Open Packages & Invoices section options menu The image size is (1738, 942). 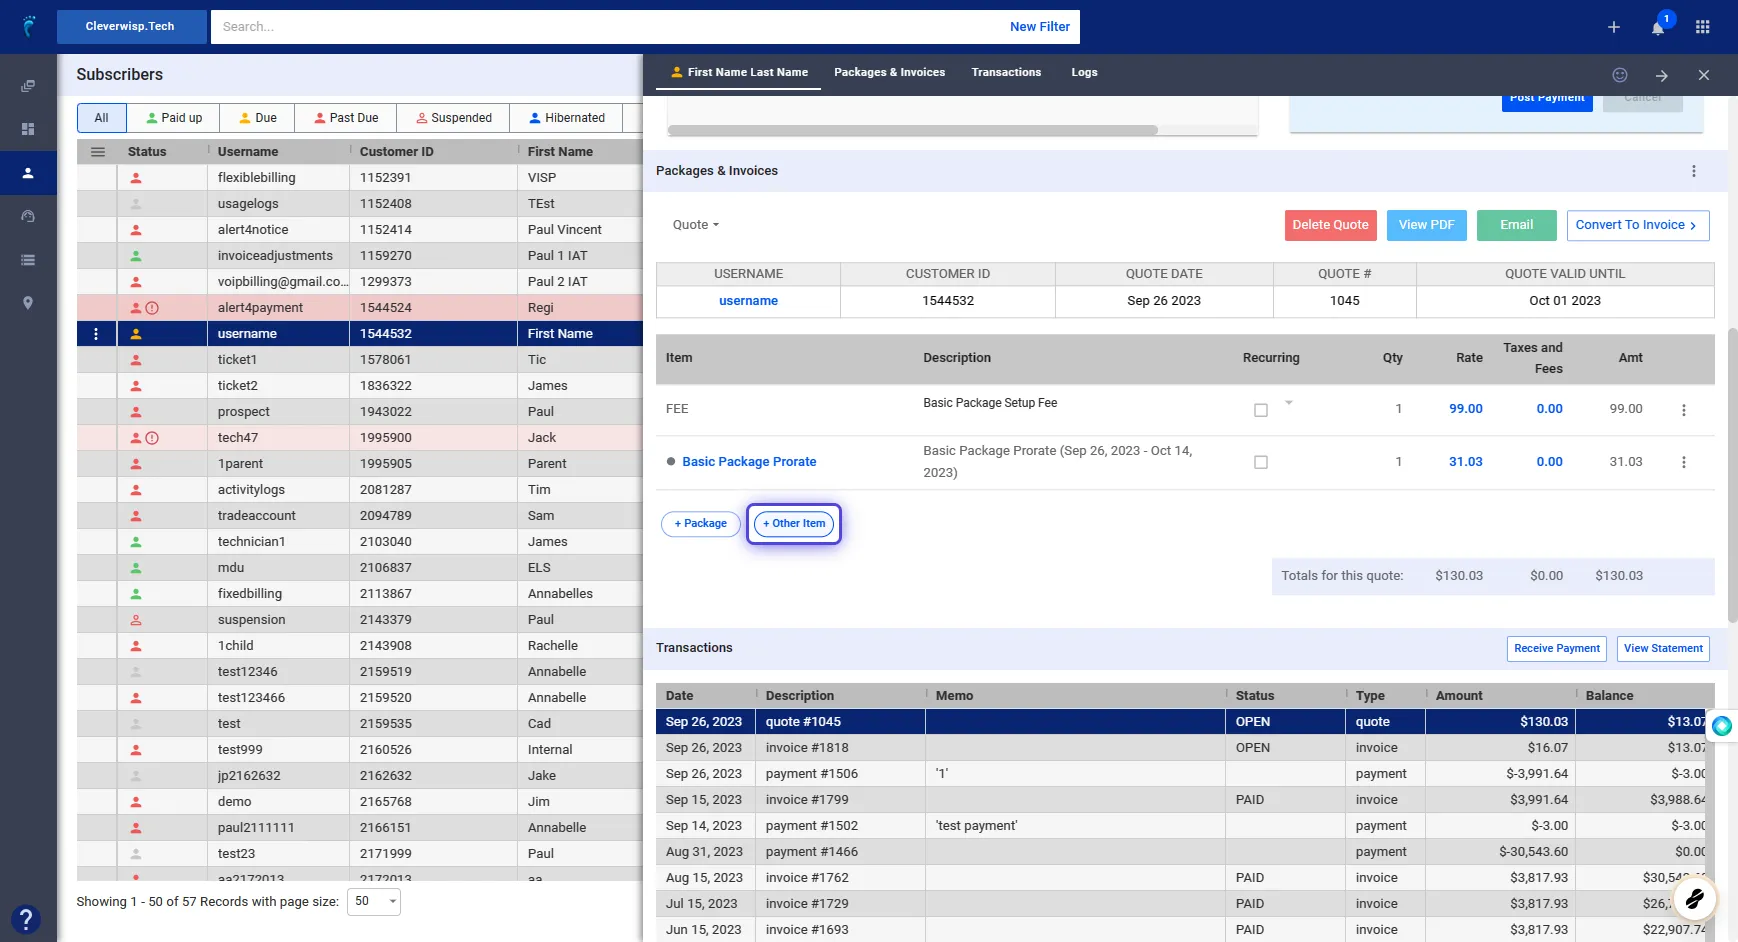[1694, 171]
